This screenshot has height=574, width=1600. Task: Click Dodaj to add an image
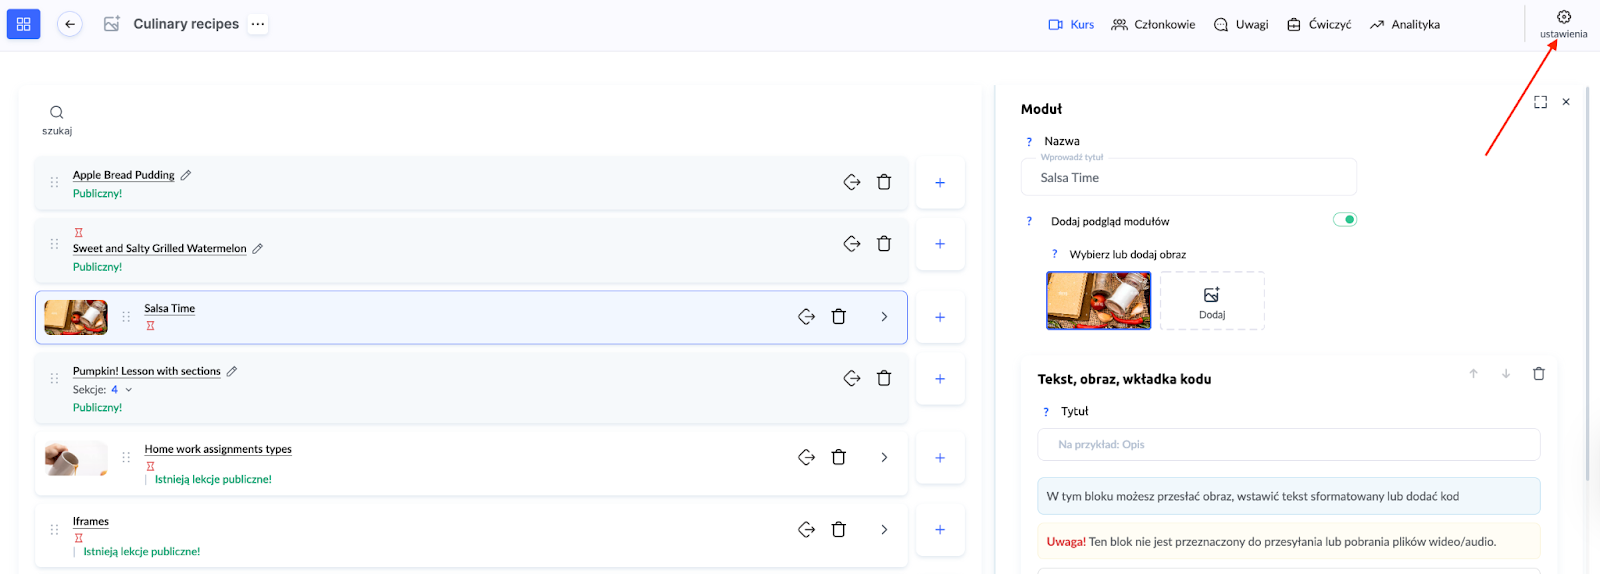pyautogui.click(x=1212, y=301)
